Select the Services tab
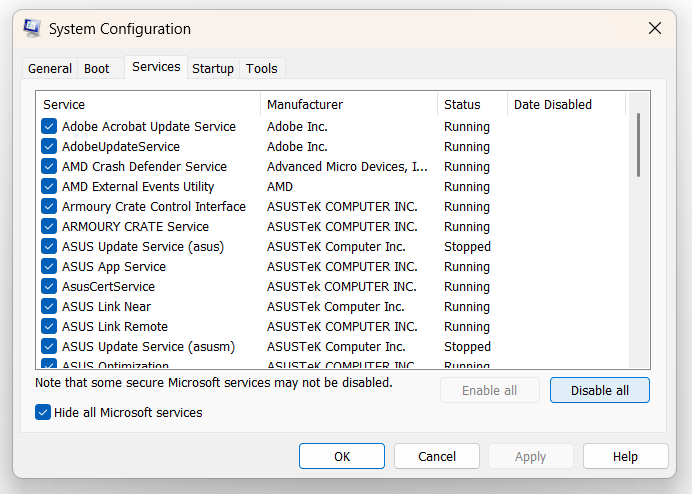This screenshot has width=692, height=494. pyautogui.click(x=156, y=67)
